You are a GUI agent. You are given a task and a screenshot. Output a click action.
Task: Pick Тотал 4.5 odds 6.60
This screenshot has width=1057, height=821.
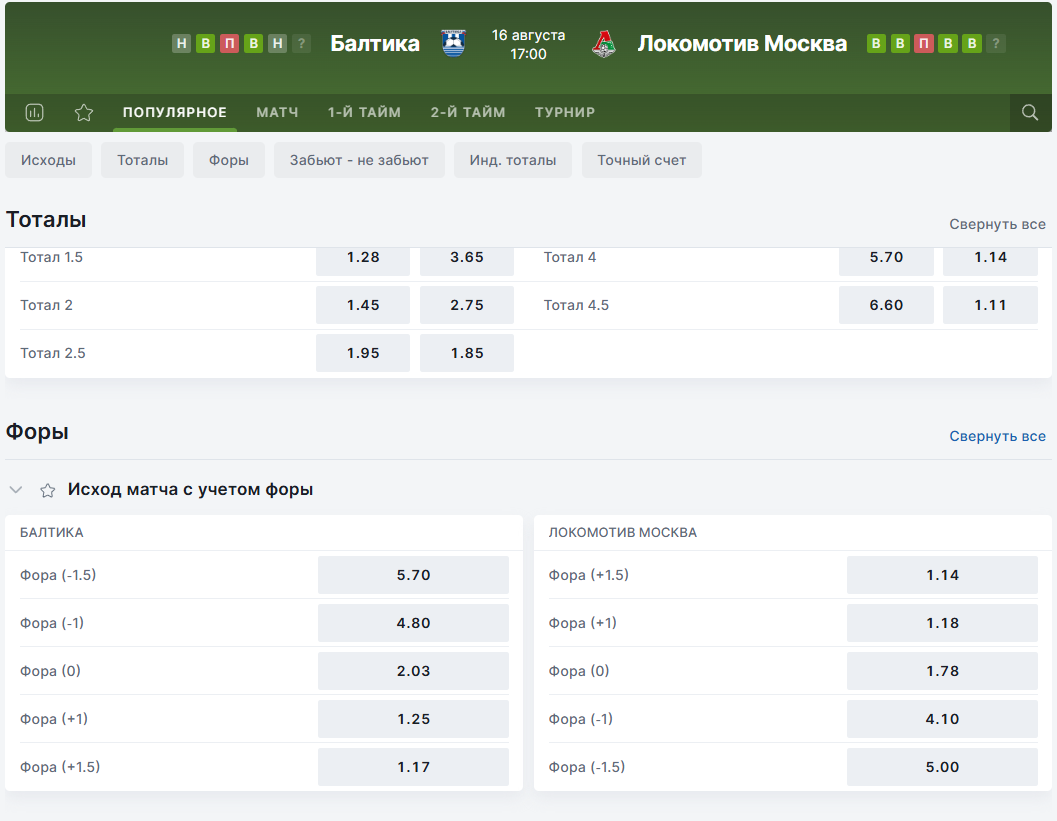[886, 305]
